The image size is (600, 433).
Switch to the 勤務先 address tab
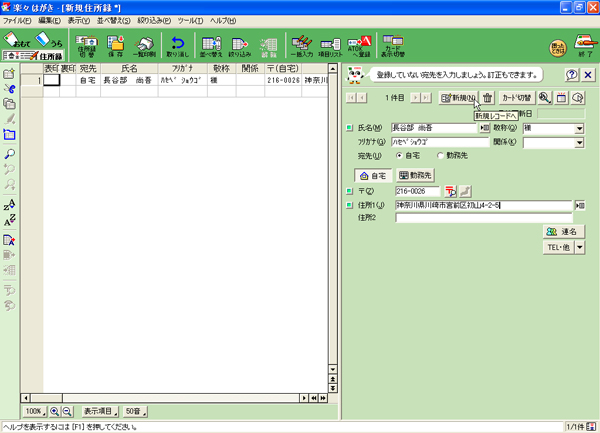click(415, 175)
